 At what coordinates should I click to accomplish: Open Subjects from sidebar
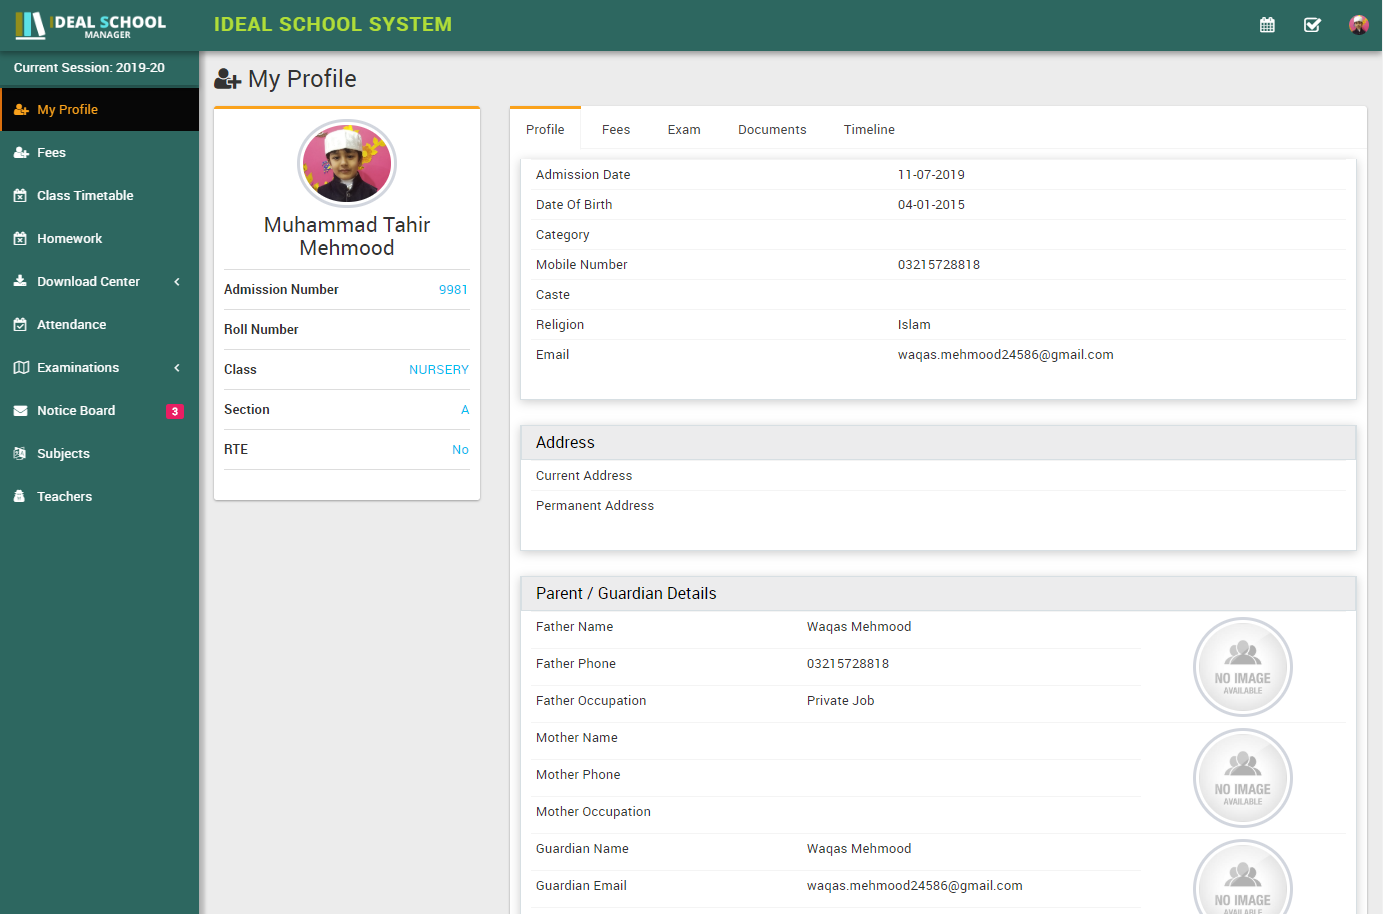[100, 454]
